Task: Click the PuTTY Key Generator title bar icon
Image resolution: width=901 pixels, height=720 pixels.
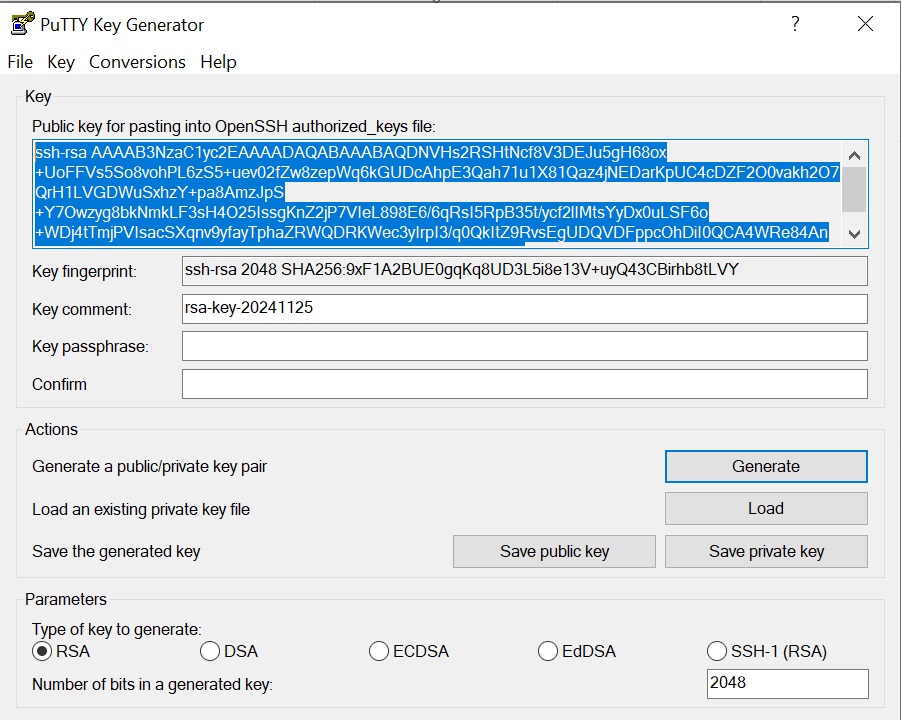Action: tap(19, 25)
